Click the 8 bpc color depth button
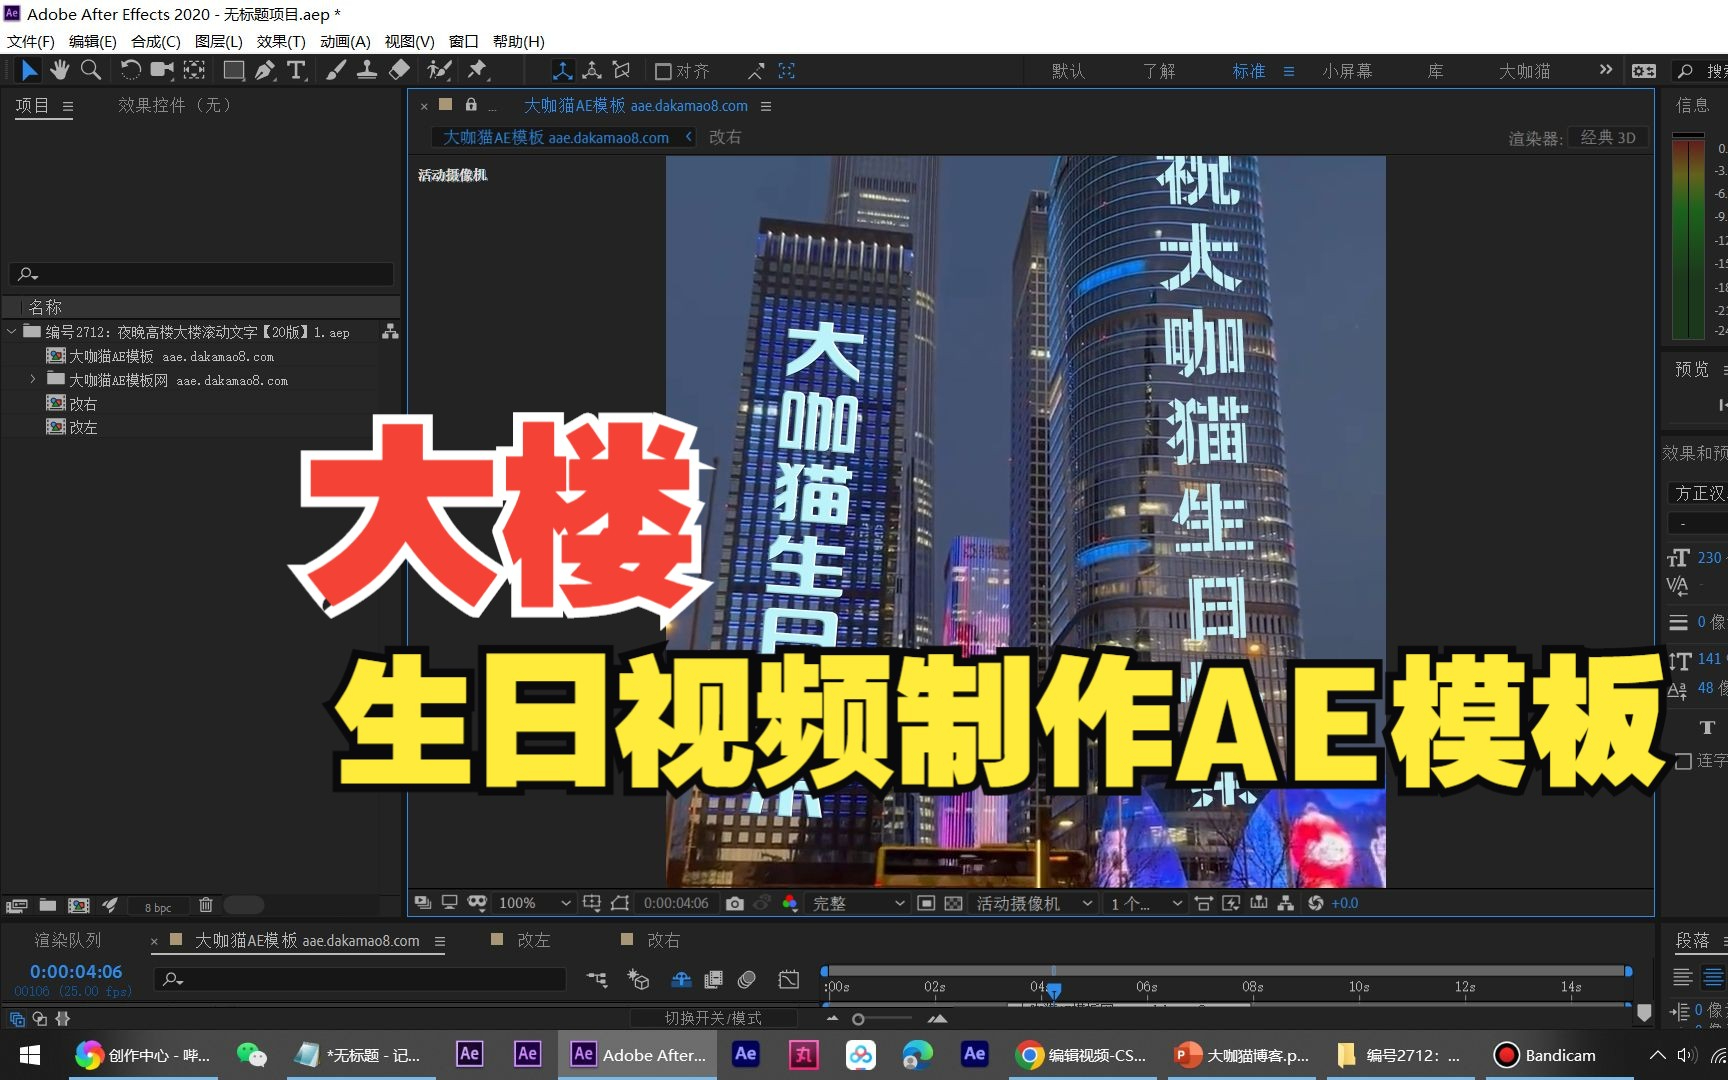1728x1080 pixels. 158,907
